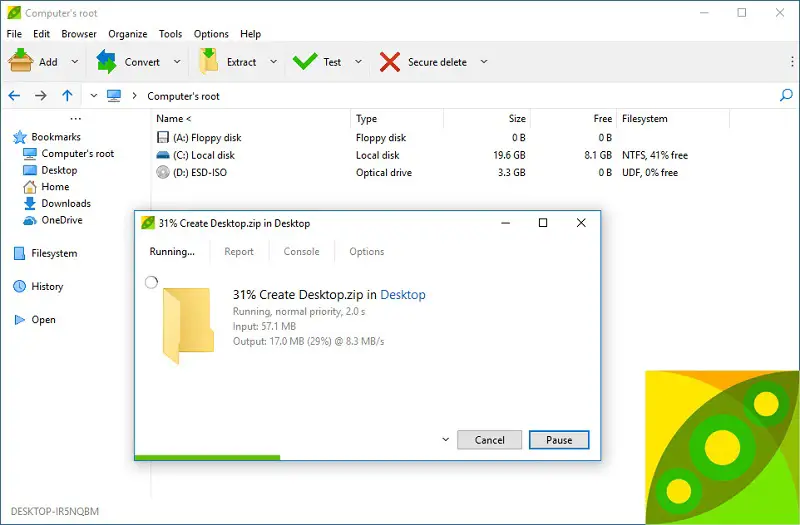Click the History clock icon
The width and height of the screenshot is (800, 525).
pos(19,286)
